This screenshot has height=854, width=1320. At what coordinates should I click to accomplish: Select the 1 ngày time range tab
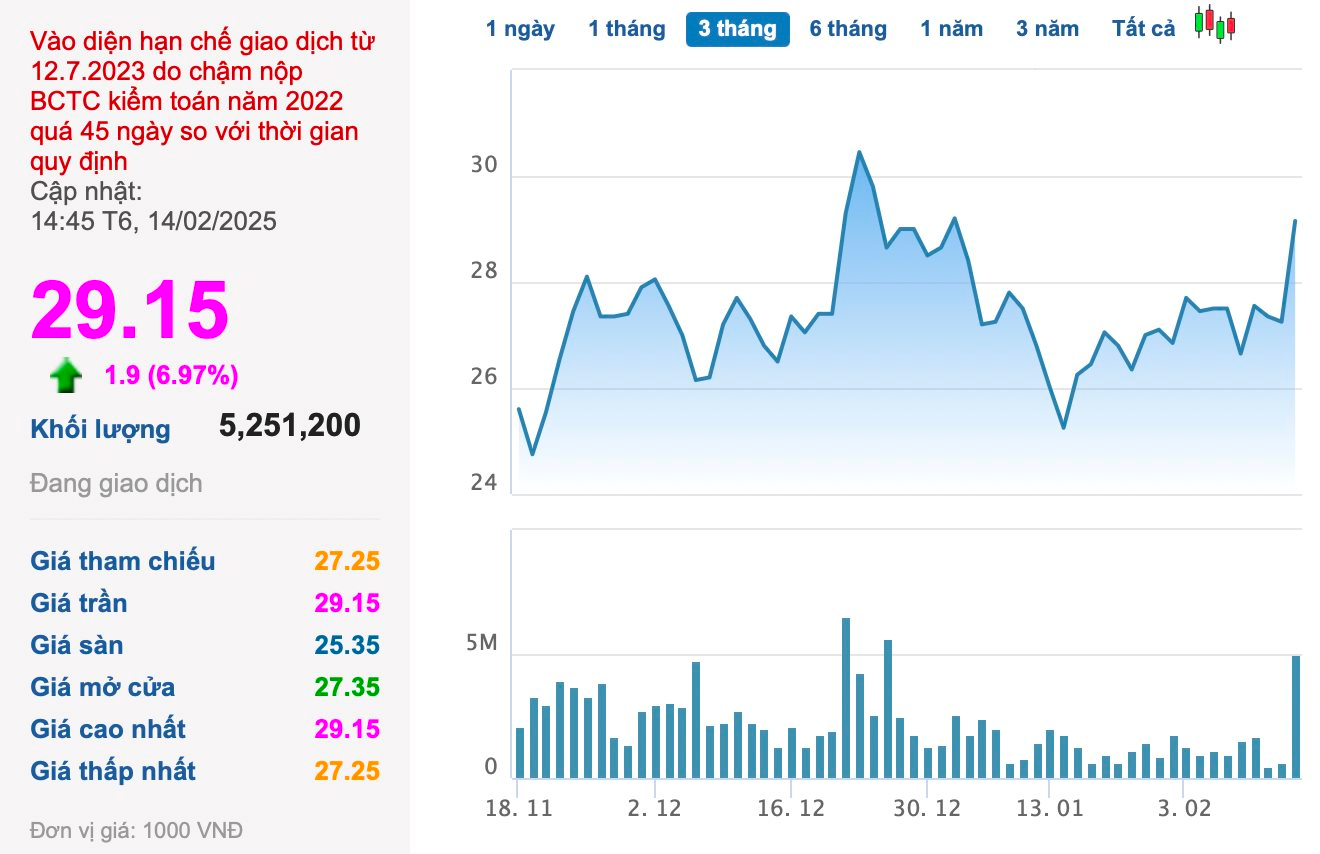point(520,29)
